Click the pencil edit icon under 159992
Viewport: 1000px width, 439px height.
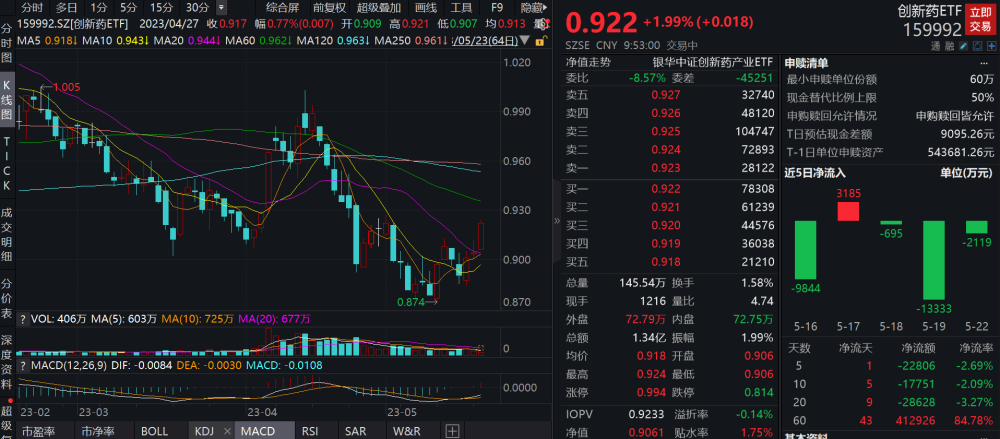(x=963, y=46)
